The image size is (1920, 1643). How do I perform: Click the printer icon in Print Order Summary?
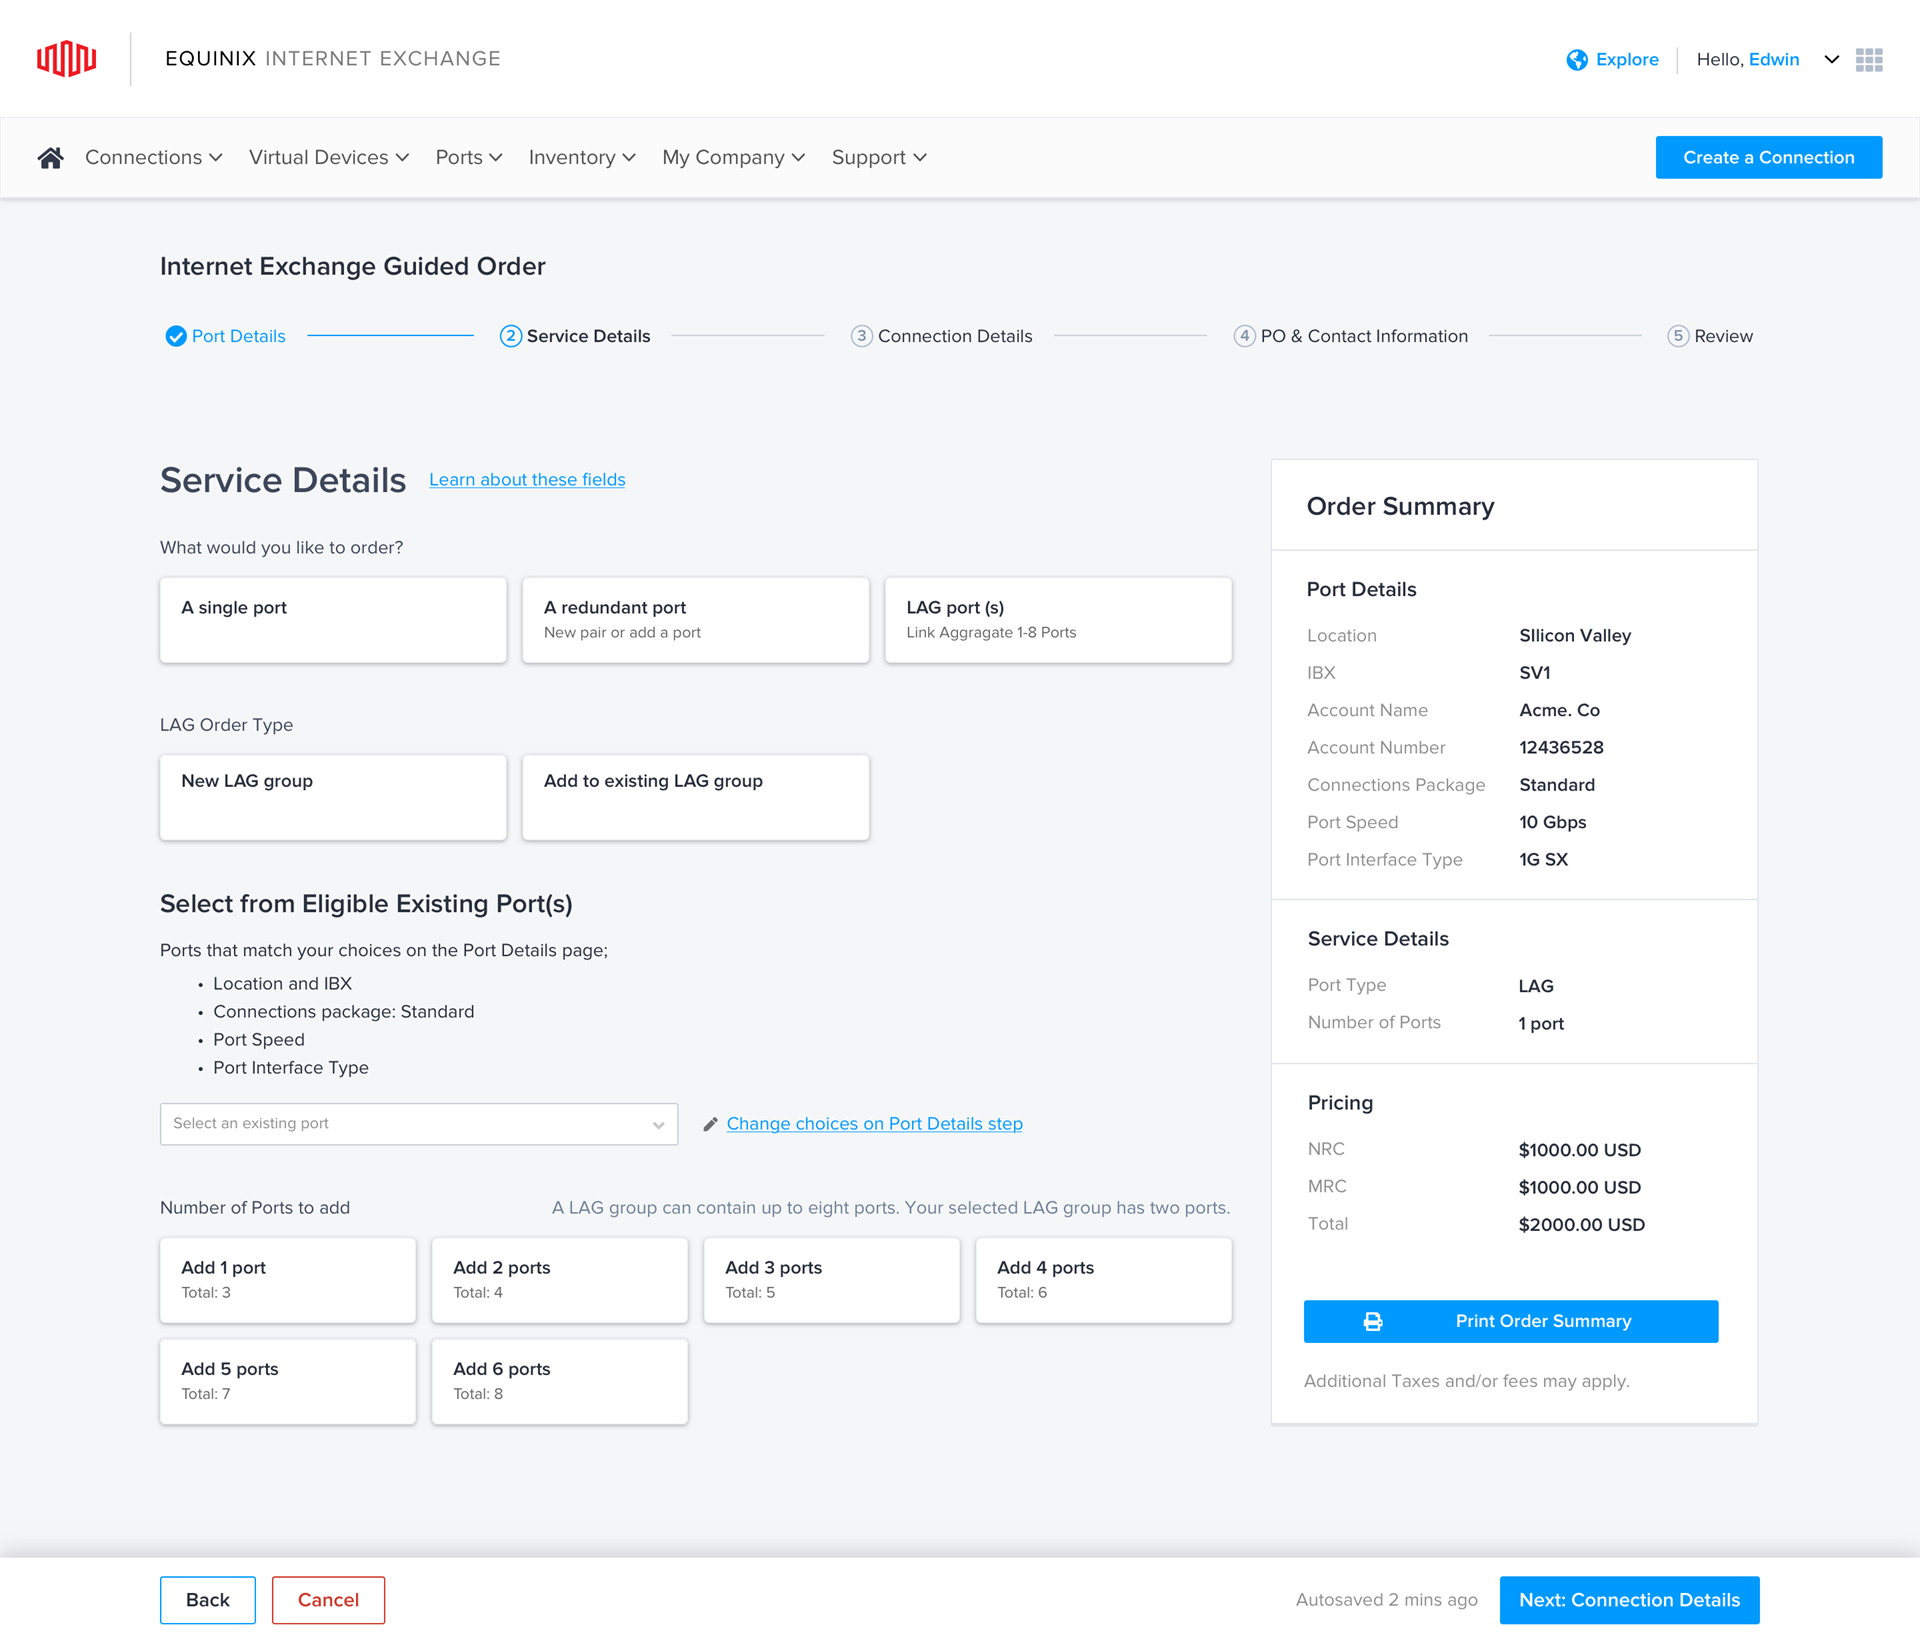[x=1372, y=1322]
